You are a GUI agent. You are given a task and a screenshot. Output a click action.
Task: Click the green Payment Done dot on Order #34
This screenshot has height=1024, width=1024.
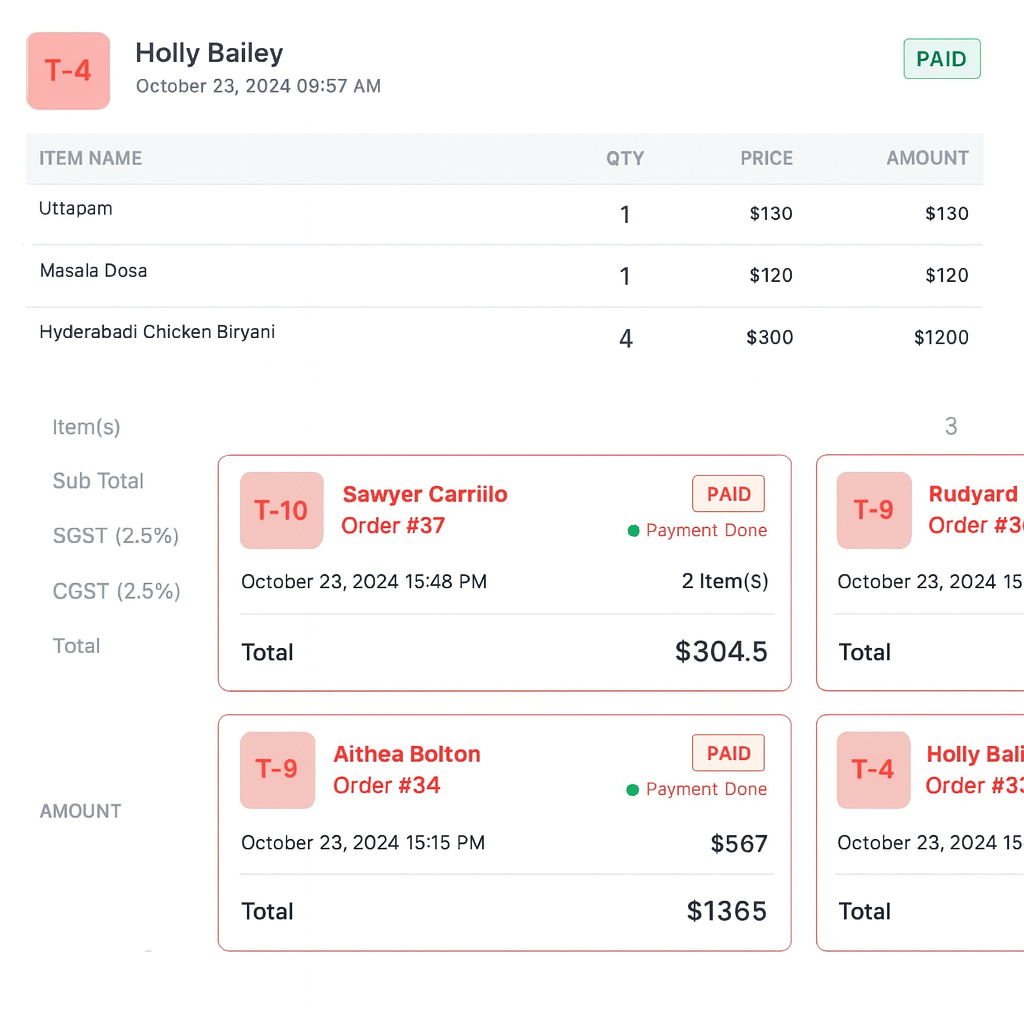tap(632, 790)
